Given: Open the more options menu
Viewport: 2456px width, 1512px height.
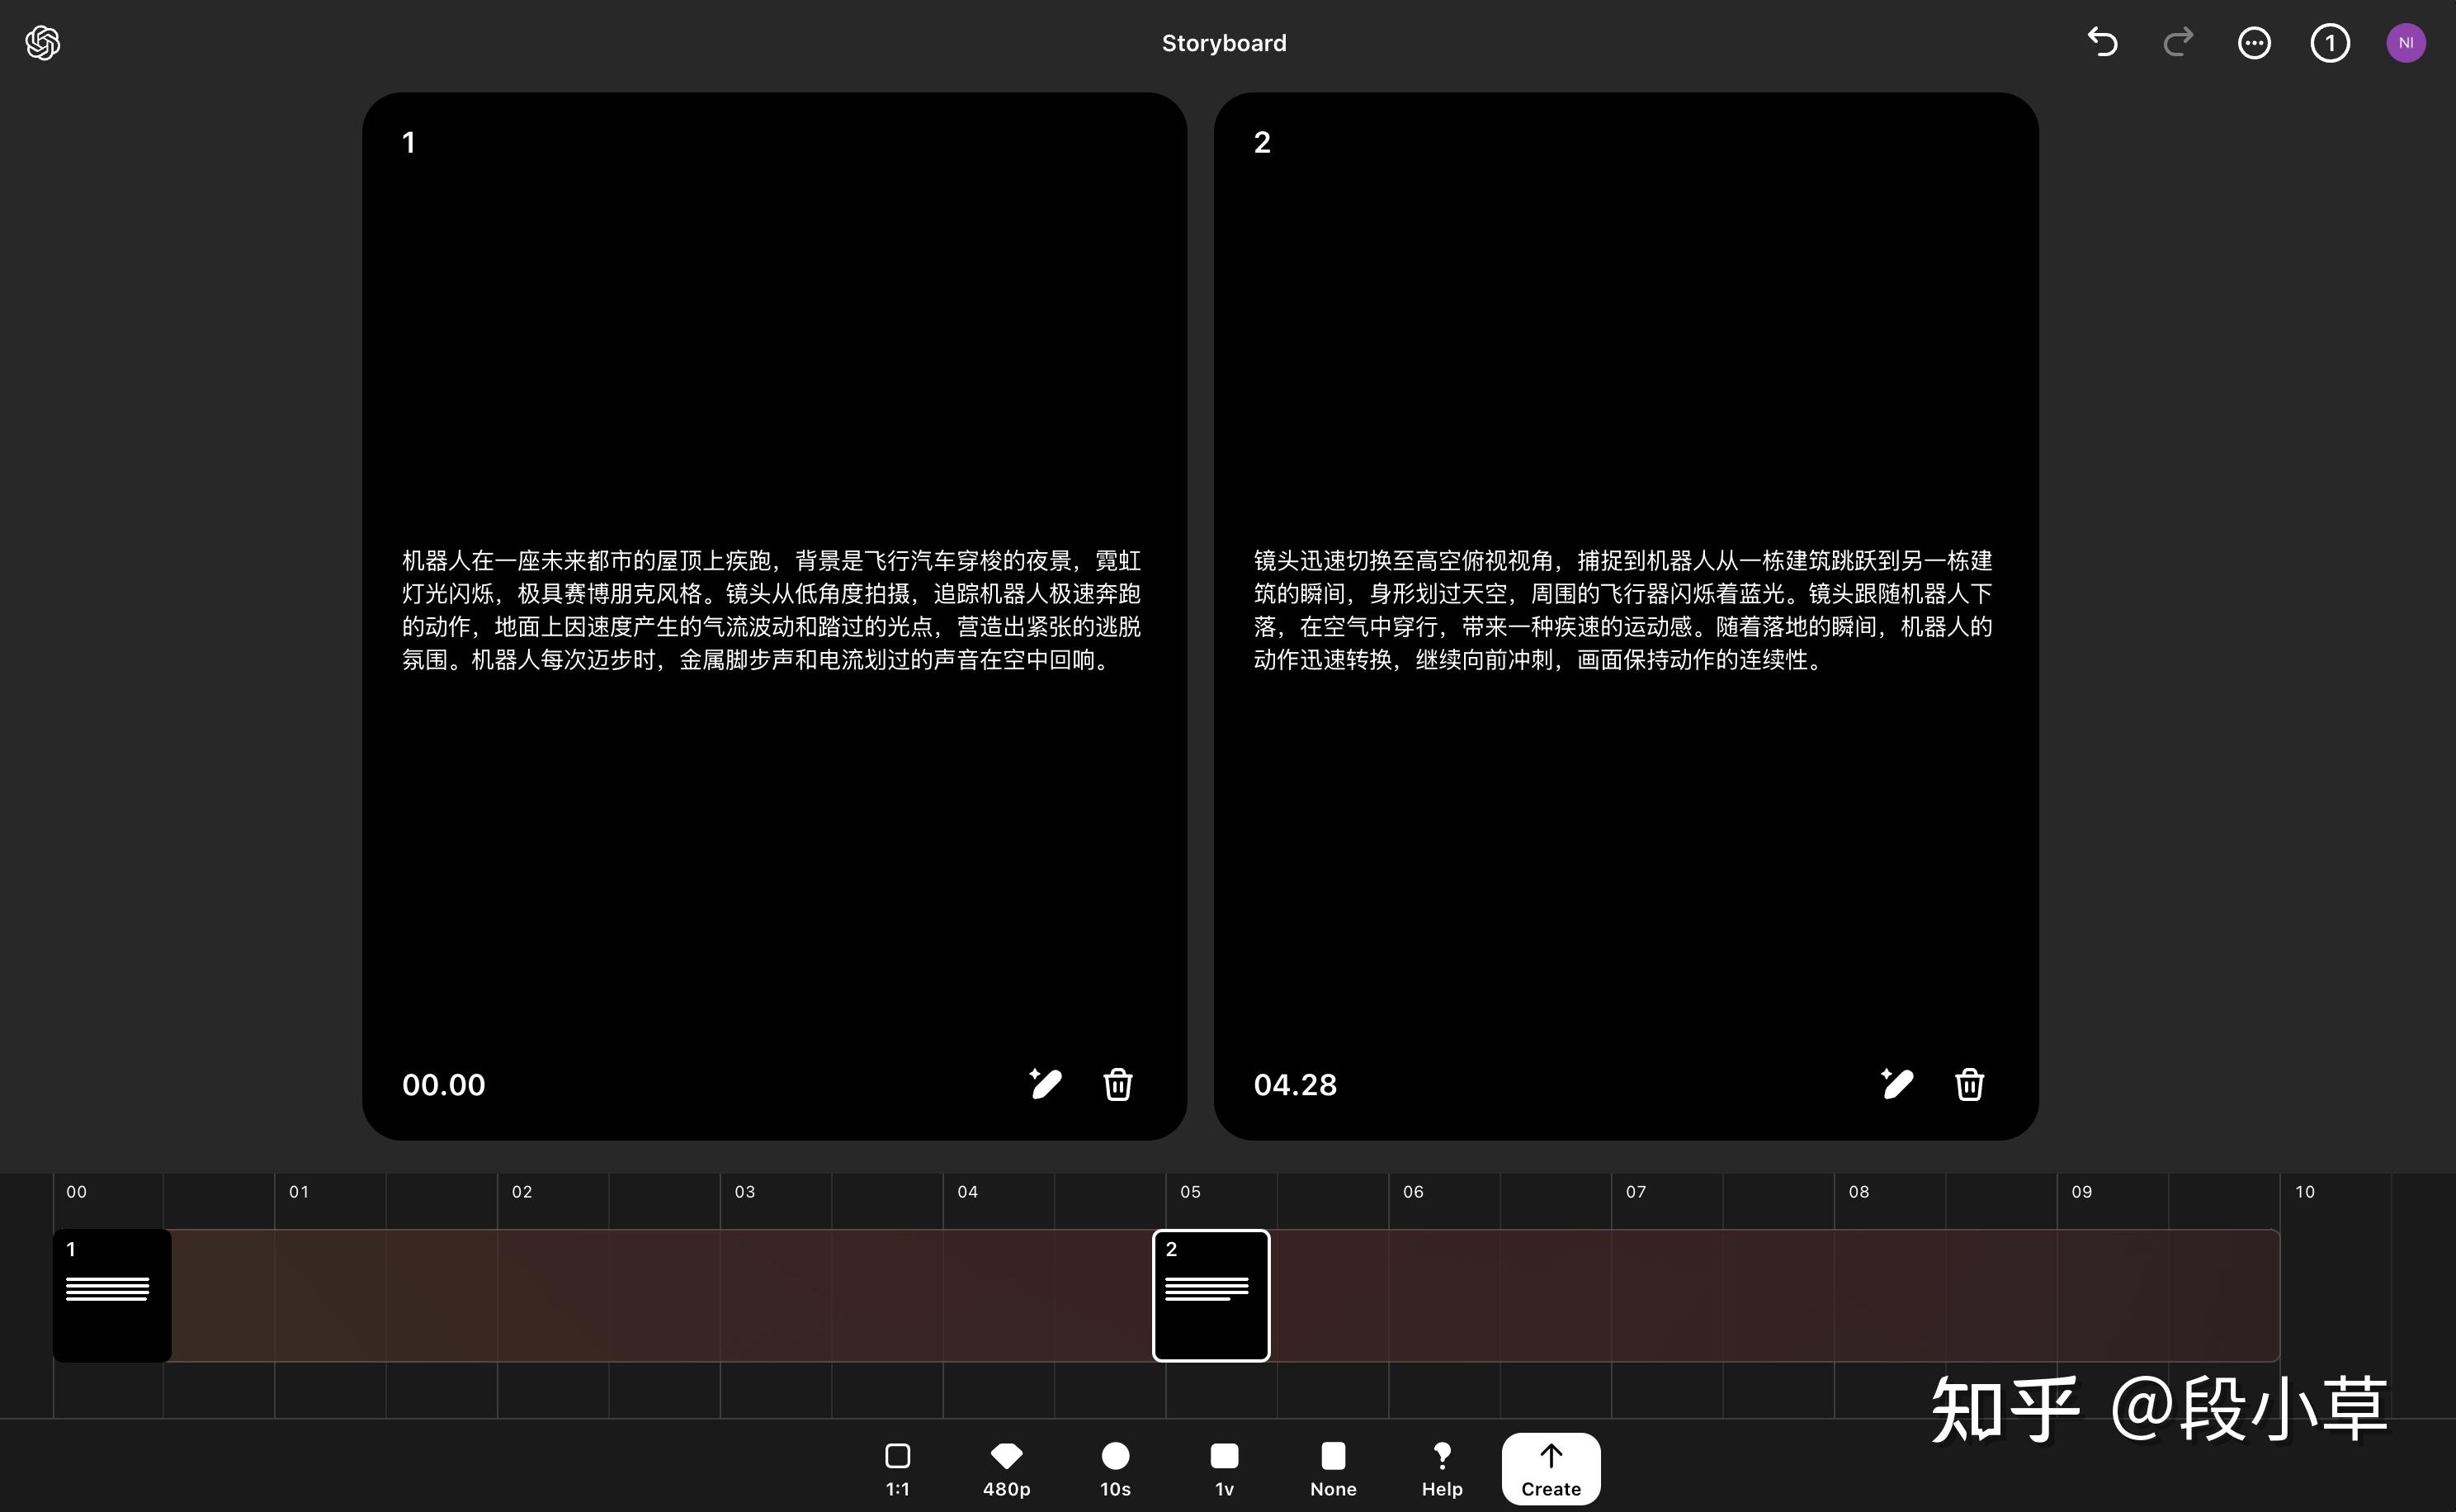Looking at the screenshot, I should click(2254, 42).
